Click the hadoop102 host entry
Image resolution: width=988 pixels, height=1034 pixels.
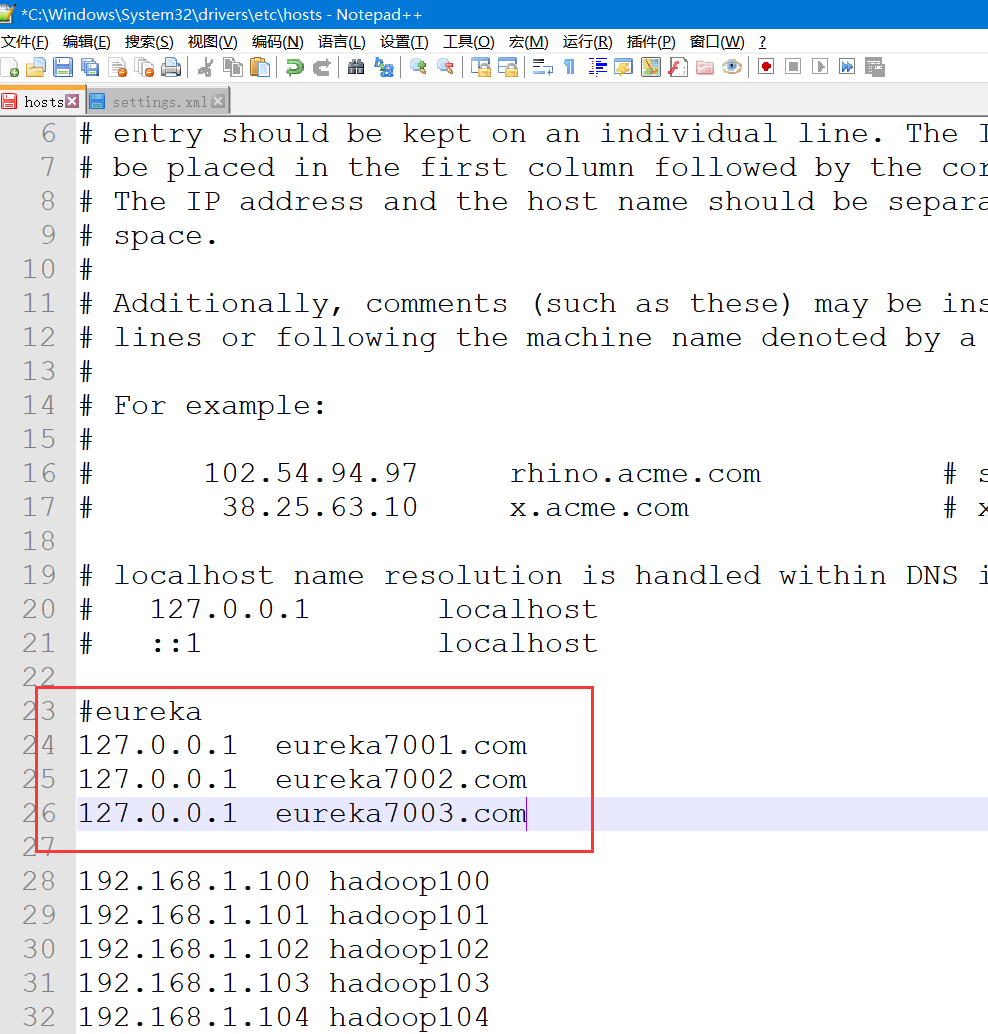pyautogui.click(x=410, y=950)
